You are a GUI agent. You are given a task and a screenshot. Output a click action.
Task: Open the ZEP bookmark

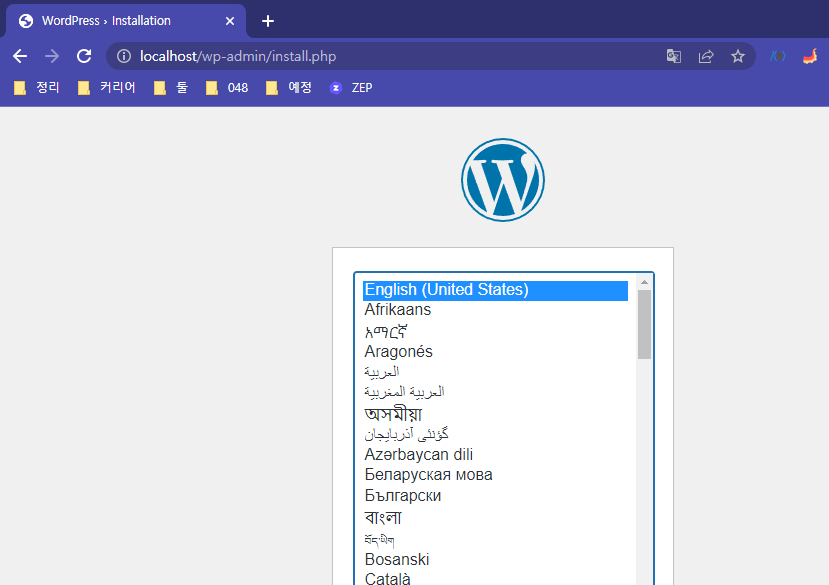tap(351, 88)
